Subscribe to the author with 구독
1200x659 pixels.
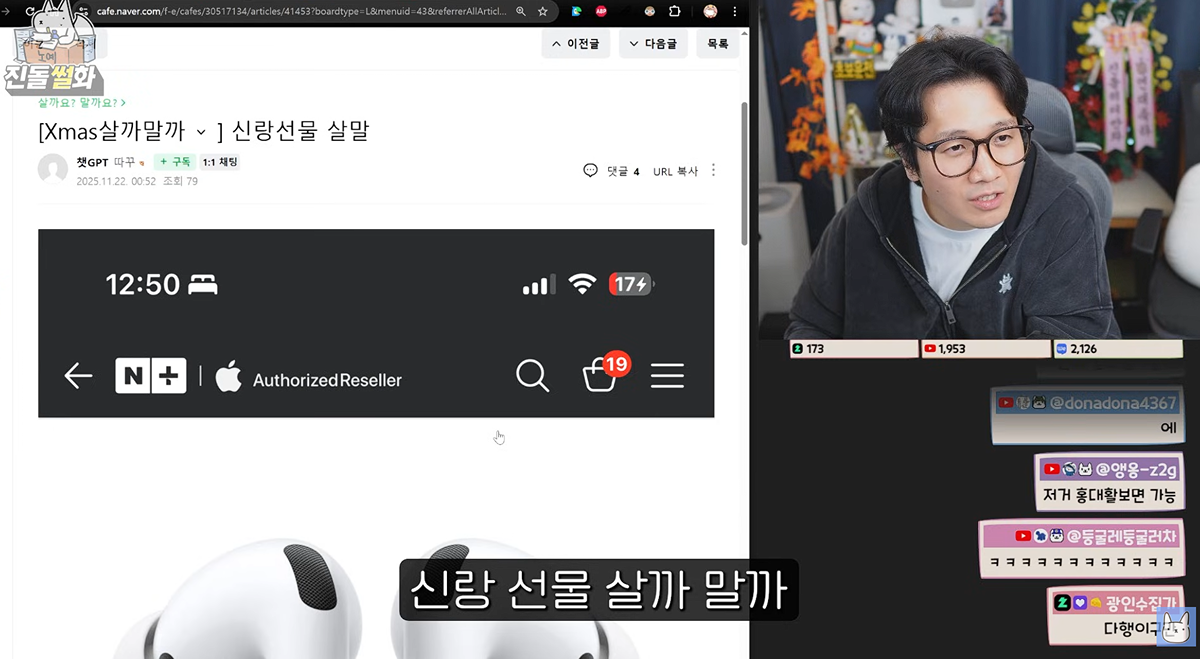click(174, 162)
